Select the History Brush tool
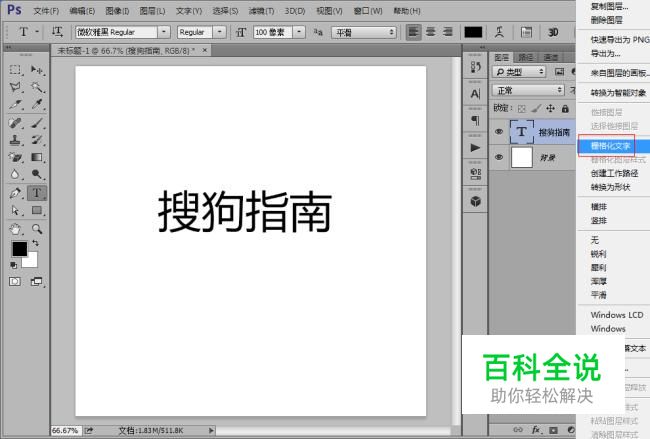The image size is (650, 439). coord(37,140)
